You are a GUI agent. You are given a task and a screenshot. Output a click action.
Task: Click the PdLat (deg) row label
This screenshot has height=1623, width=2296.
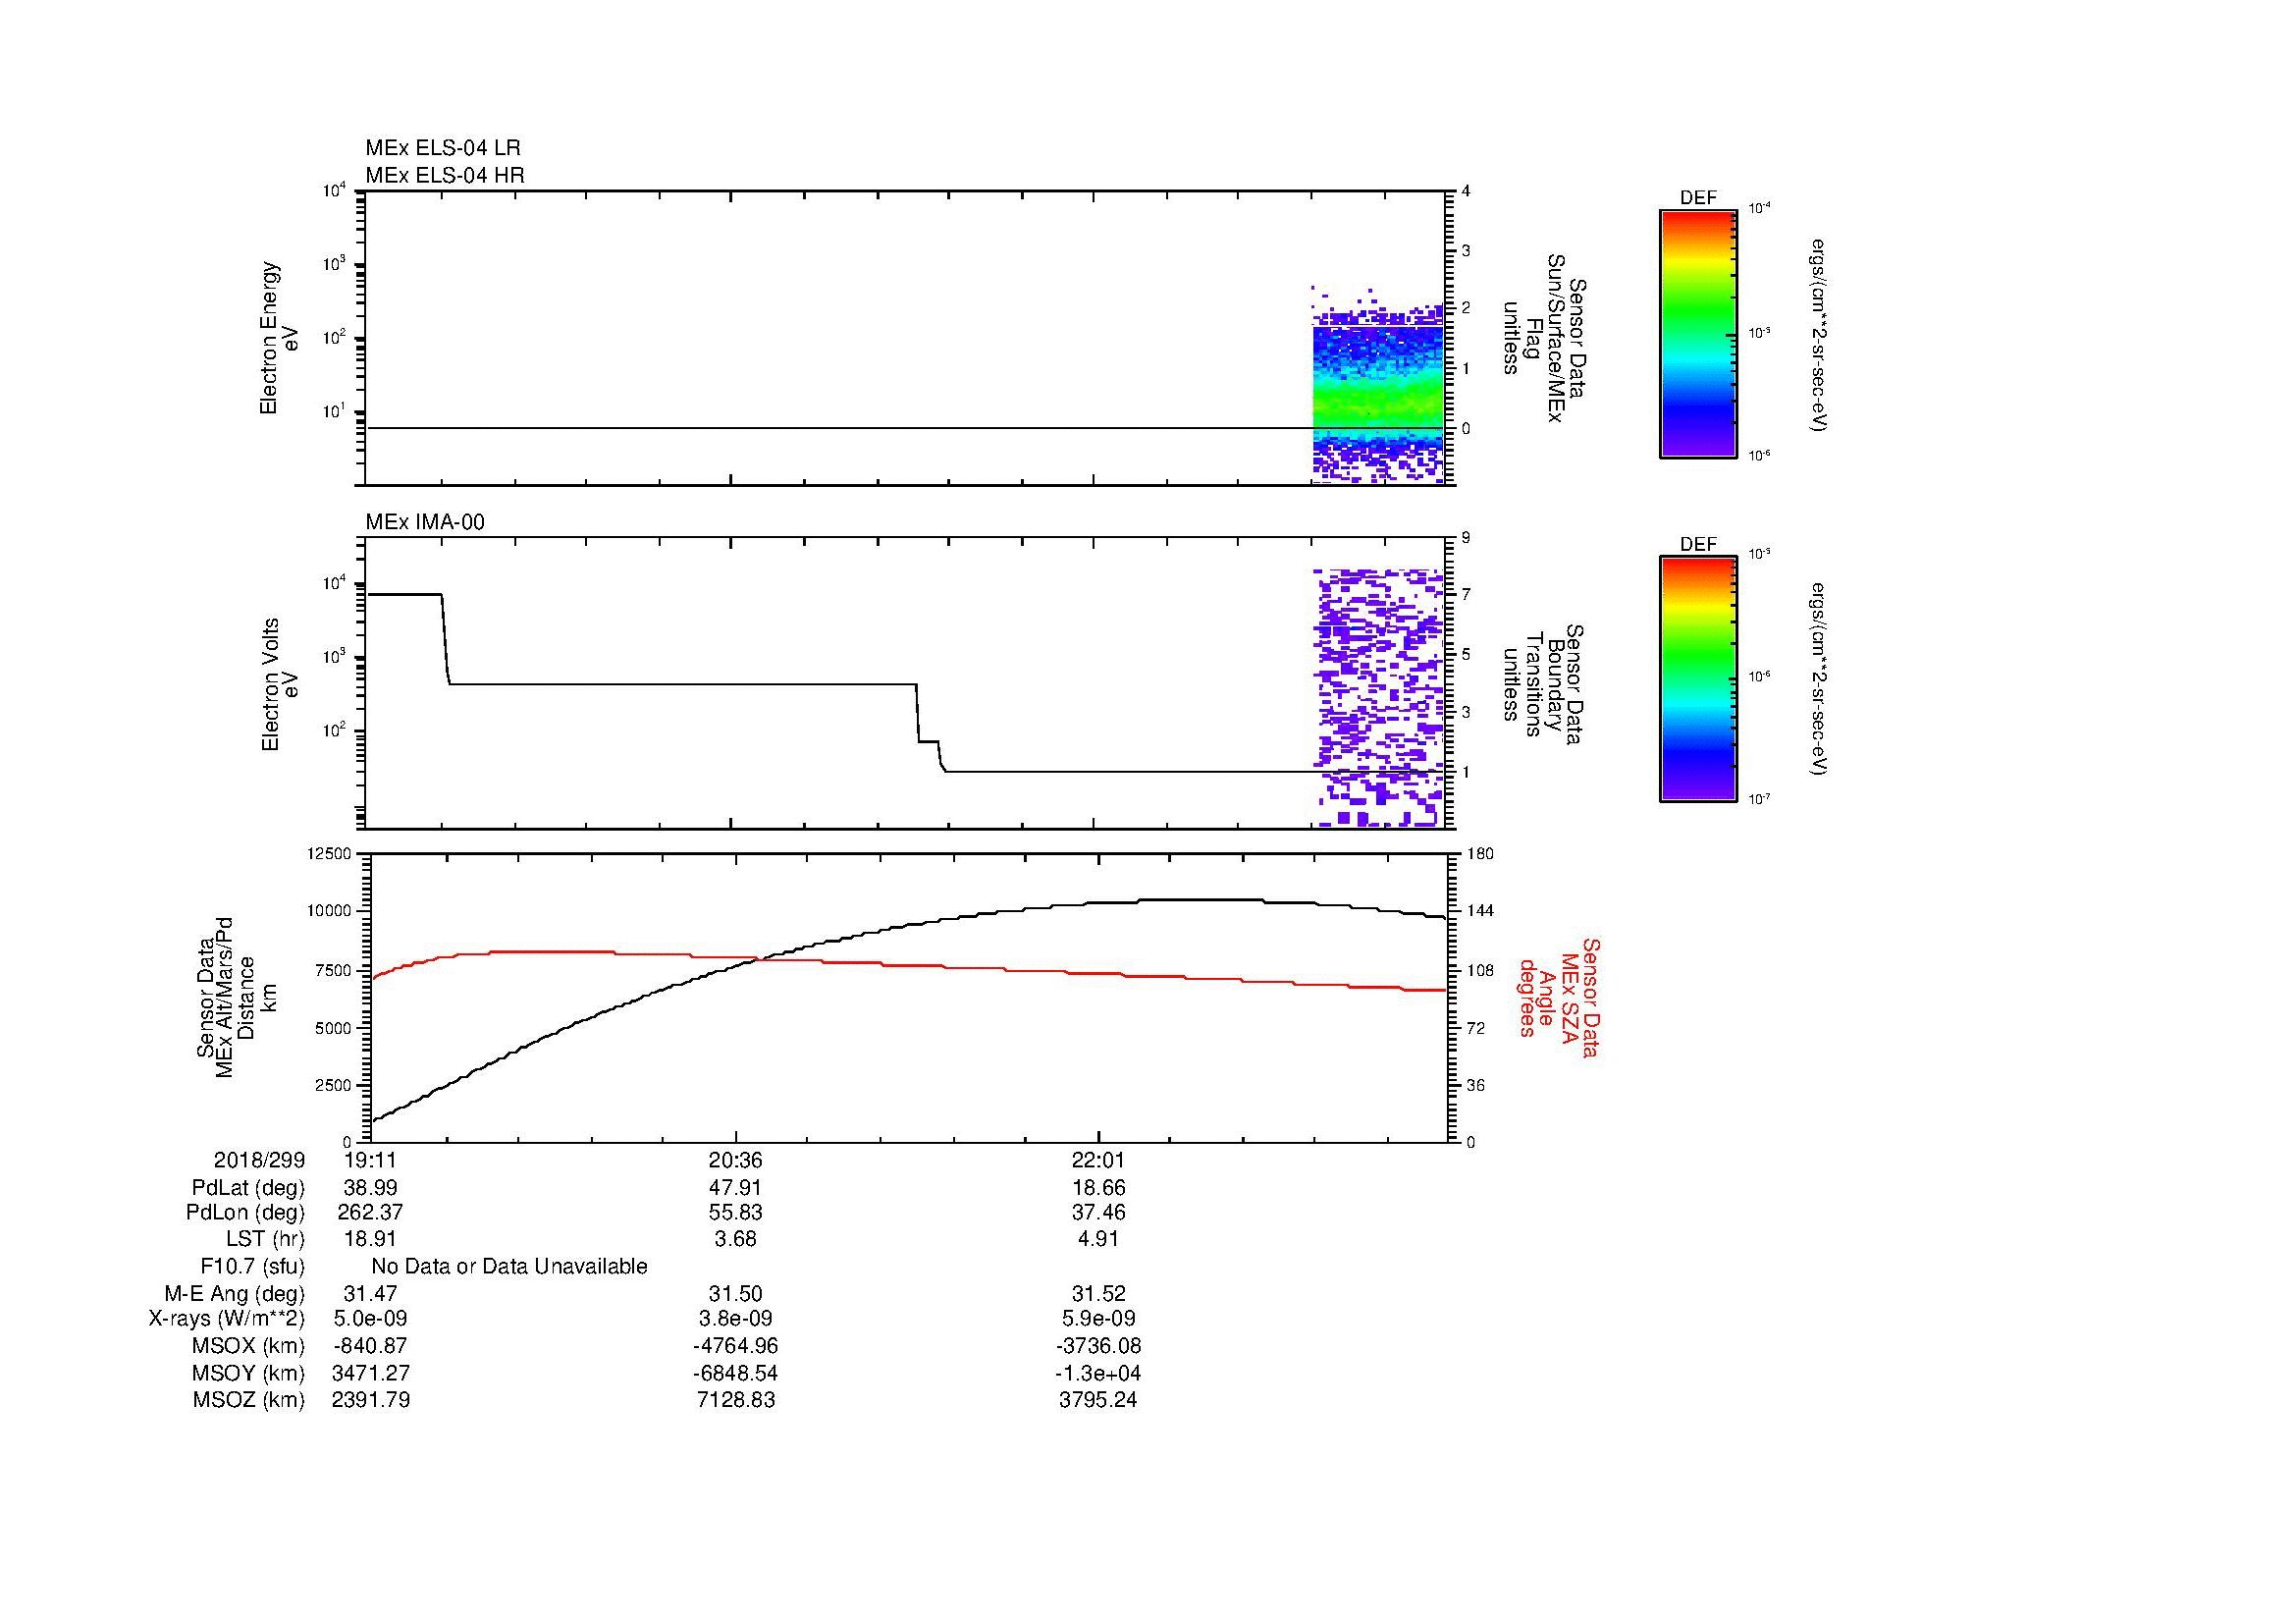pos(248,1188)
